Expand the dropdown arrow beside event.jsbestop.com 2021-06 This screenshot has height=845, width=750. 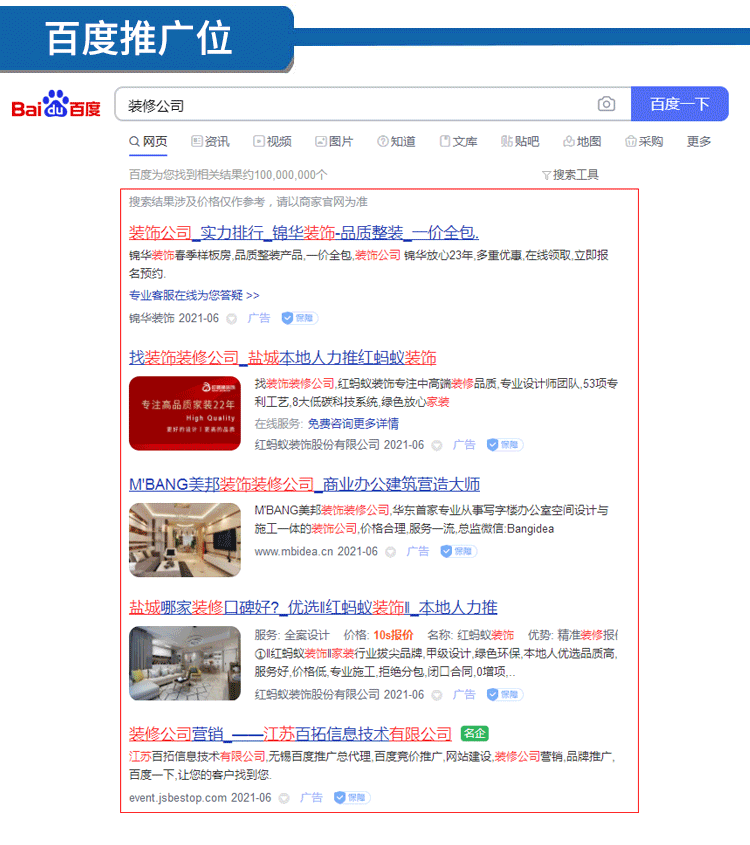pos(284,797)
